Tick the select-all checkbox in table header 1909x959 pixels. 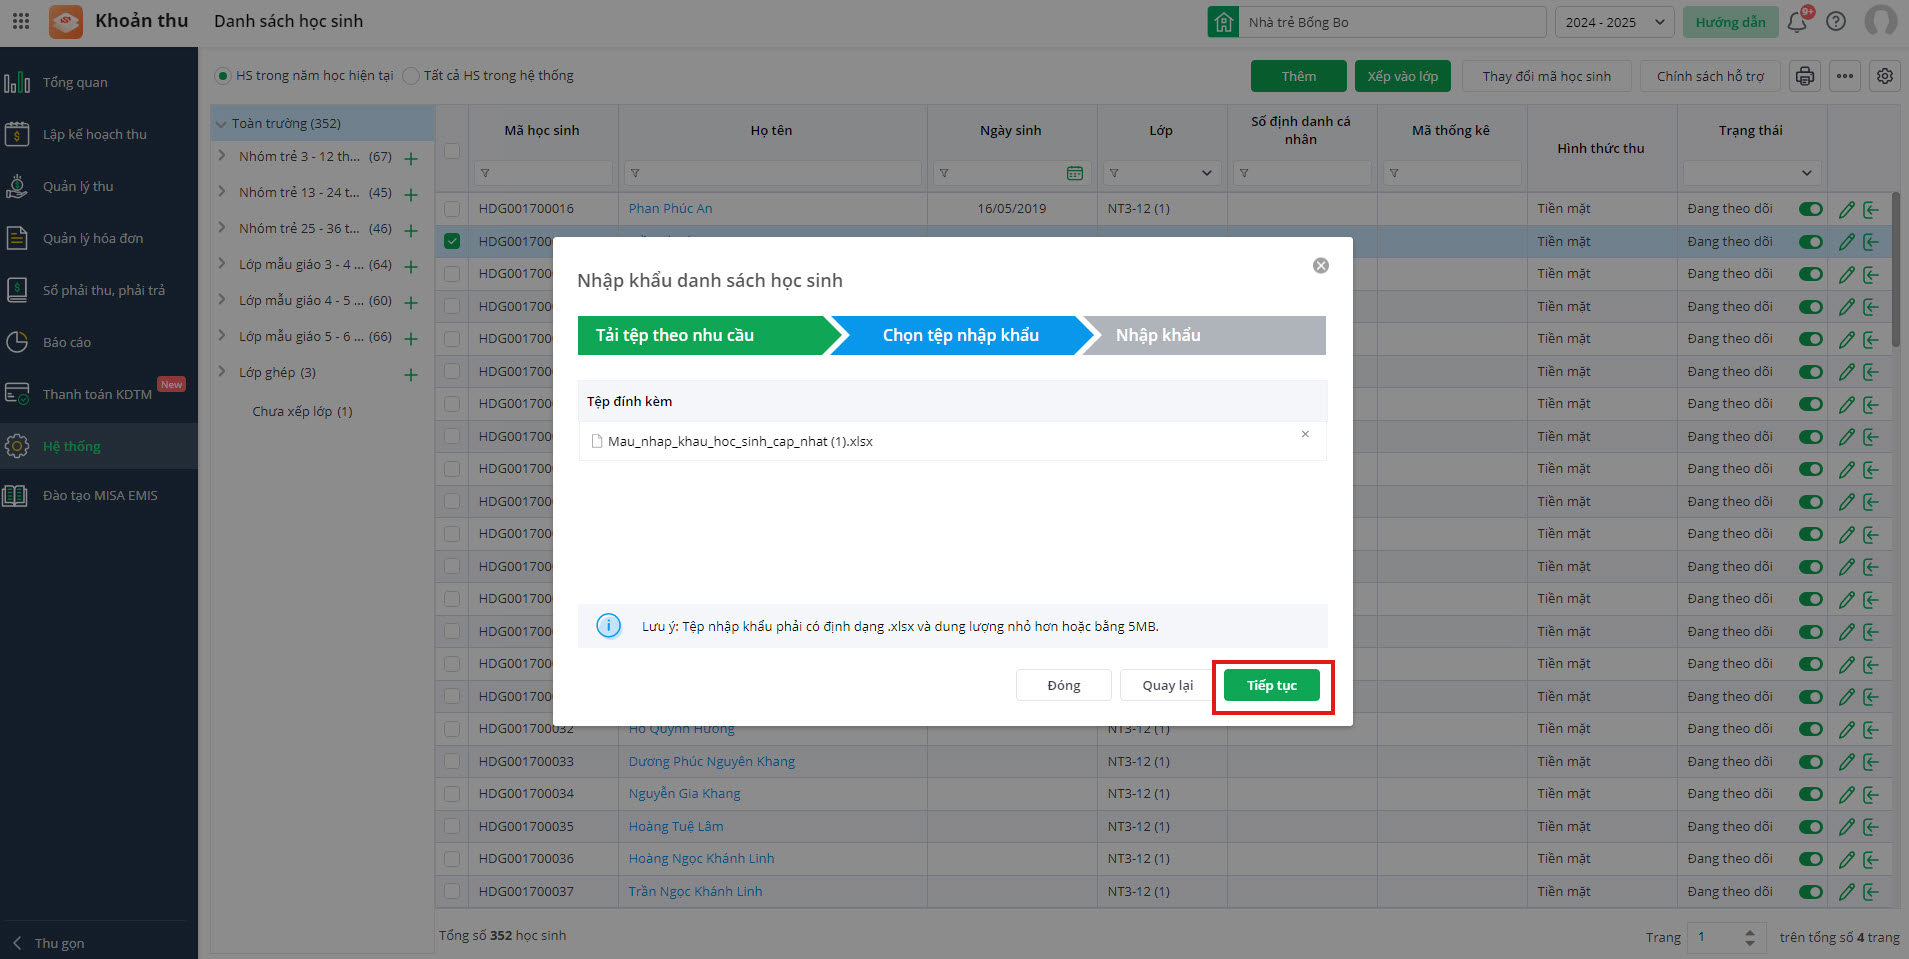pos(452,151)
